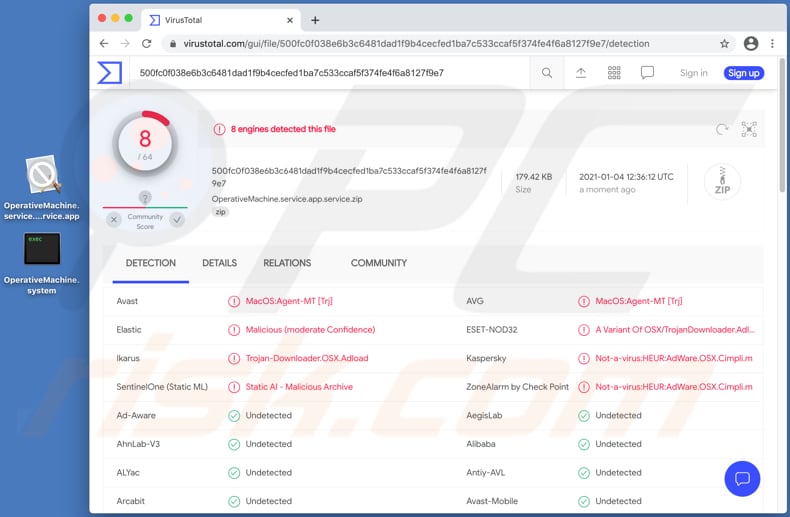Image resolution: width=790 pixels, height=517 pixels.
Task: Open the apps grid icon
Action: pos(614,73)
